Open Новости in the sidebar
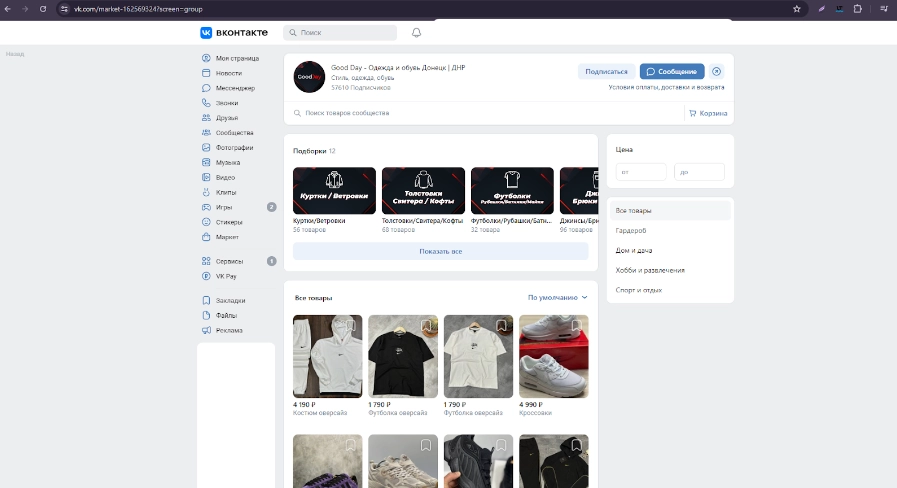The height and width of the screenshot is (488, 897). pos(229,73)
